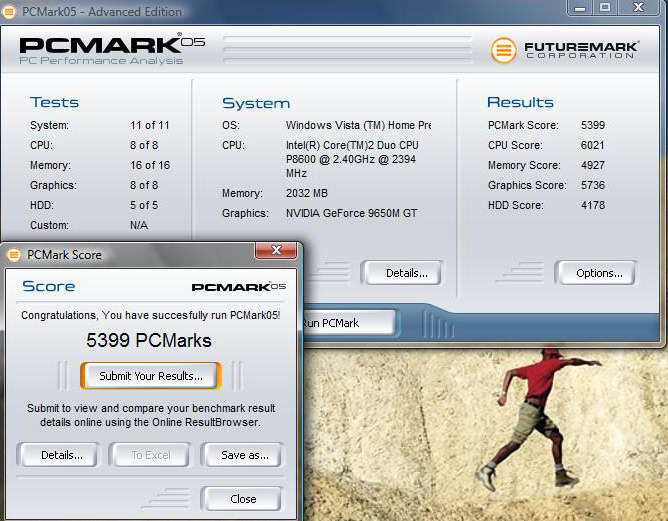Click the OS value Windows Vista Home
Image resolution: width=668 pixels, height=521 pixels.
point(358,125)
